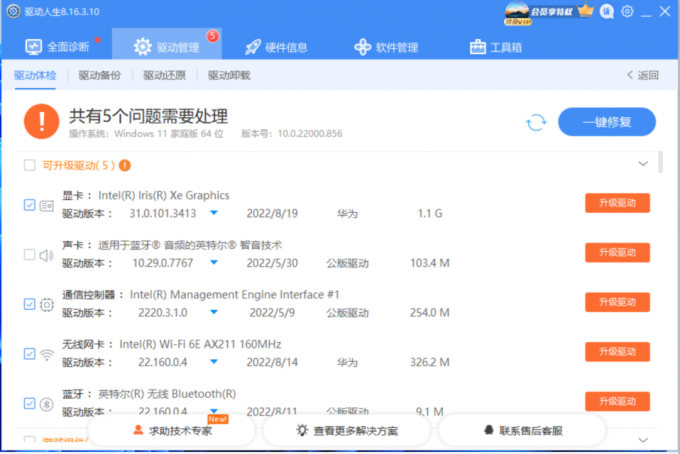The height and width of the screenshot is (454, 680).
Task: Click the 硬件信息 rocket icon
Action: point(253,47)
